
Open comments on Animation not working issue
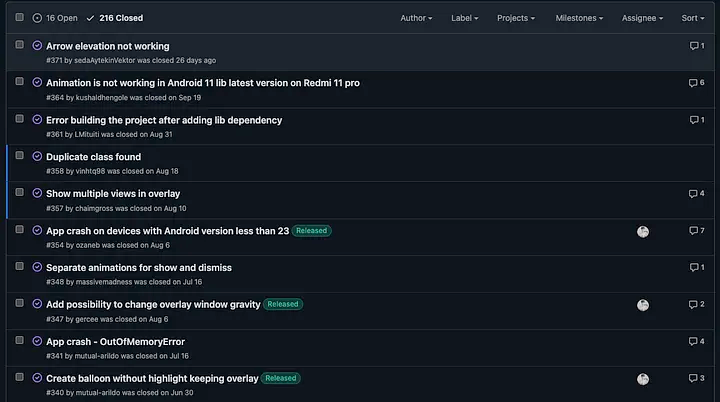click(696, 83)
